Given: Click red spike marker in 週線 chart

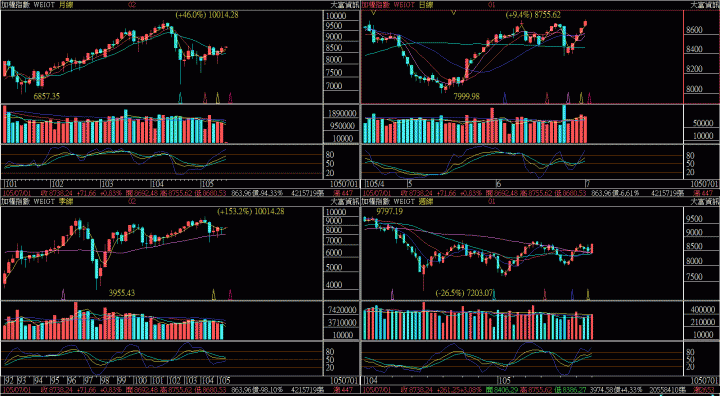Looking at the screenshot, I should coord(545,294).
